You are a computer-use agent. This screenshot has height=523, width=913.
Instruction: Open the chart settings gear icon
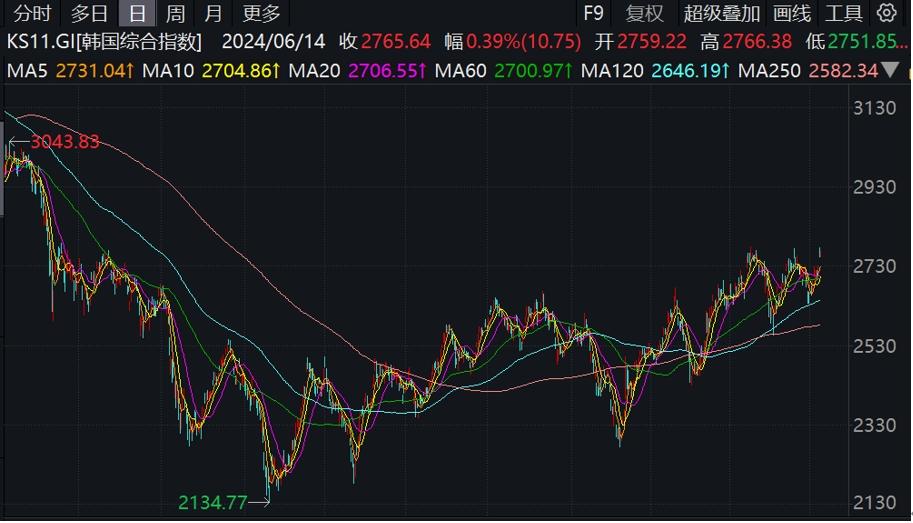pos(887,13)
